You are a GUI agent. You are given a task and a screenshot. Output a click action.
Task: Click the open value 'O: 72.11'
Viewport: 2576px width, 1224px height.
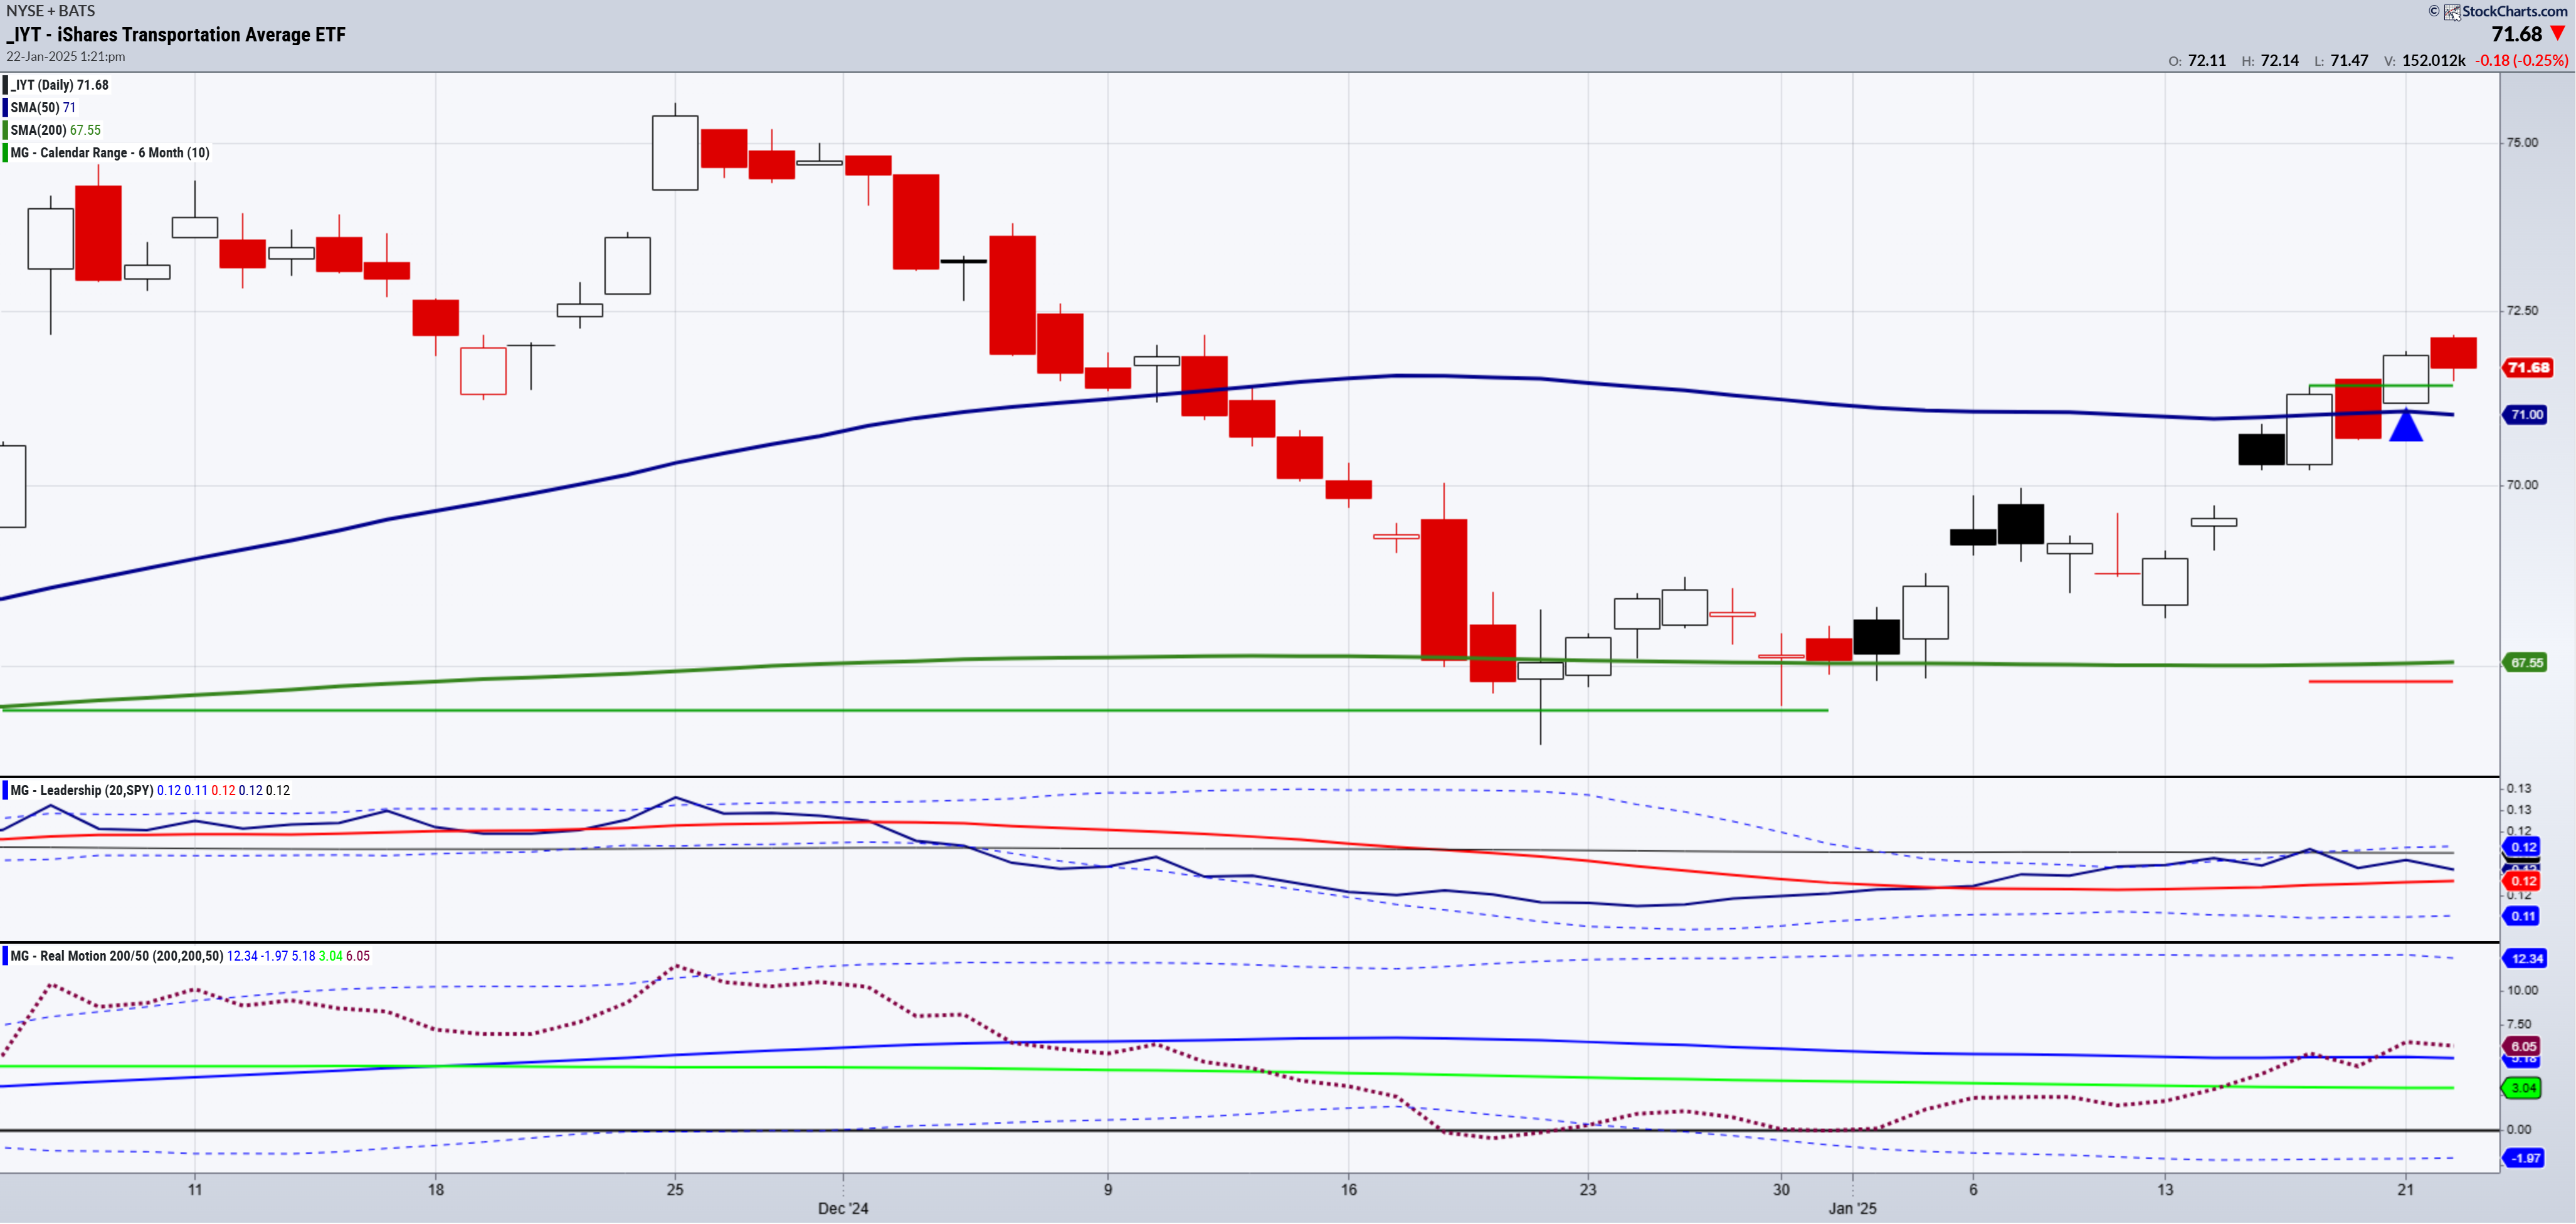(2197, 61)
